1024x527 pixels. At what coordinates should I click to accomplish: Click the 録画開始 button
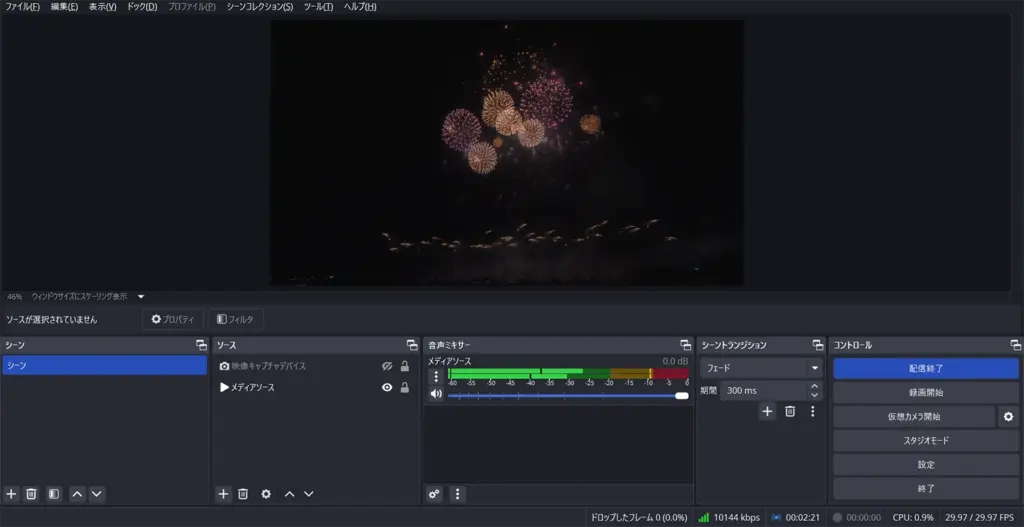coord(926,392)
